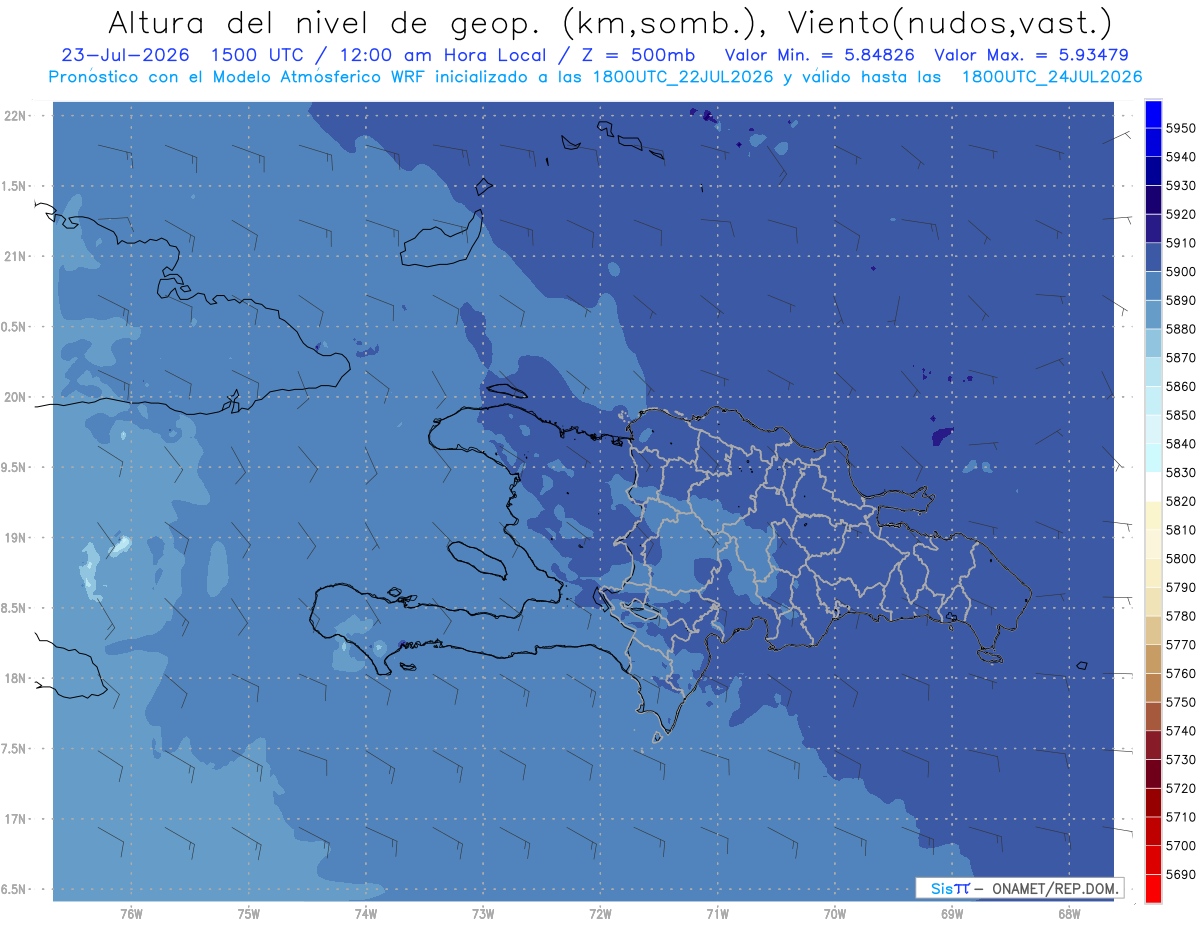Click the '7.5N' latitude label
1200x927 pixels.
tap(13, 750)
